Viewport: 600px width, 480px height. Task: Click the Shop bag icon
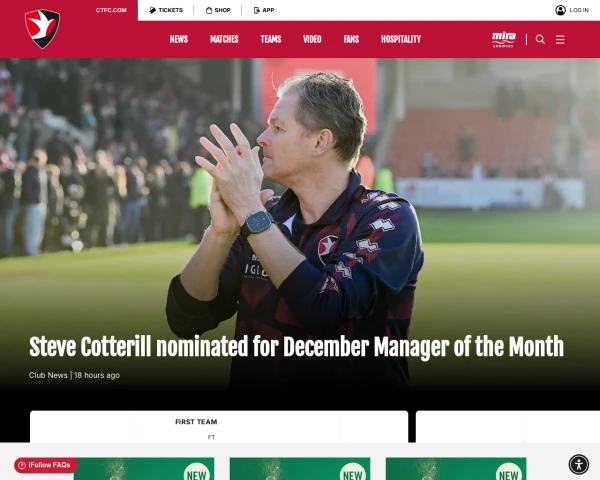pos(209,10)
